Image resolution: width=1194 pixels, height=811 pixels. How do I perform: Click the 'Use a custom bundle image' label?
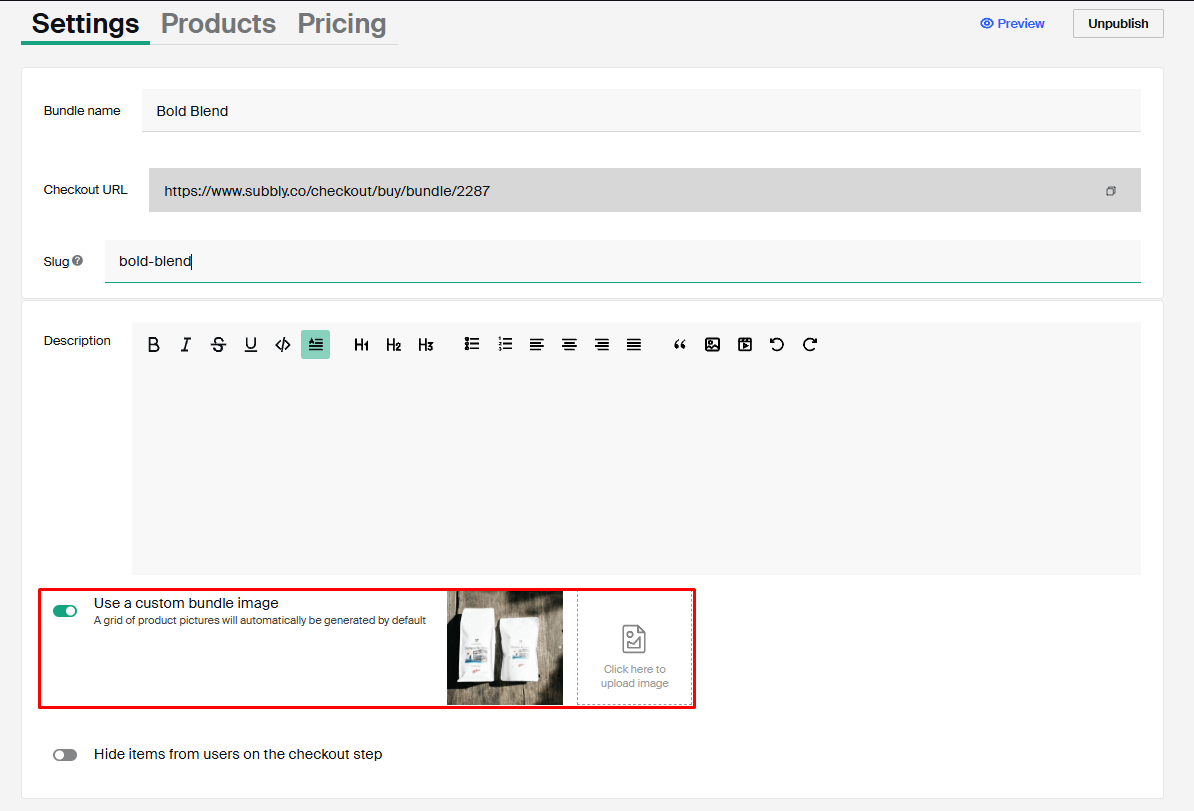click(186, 603)
